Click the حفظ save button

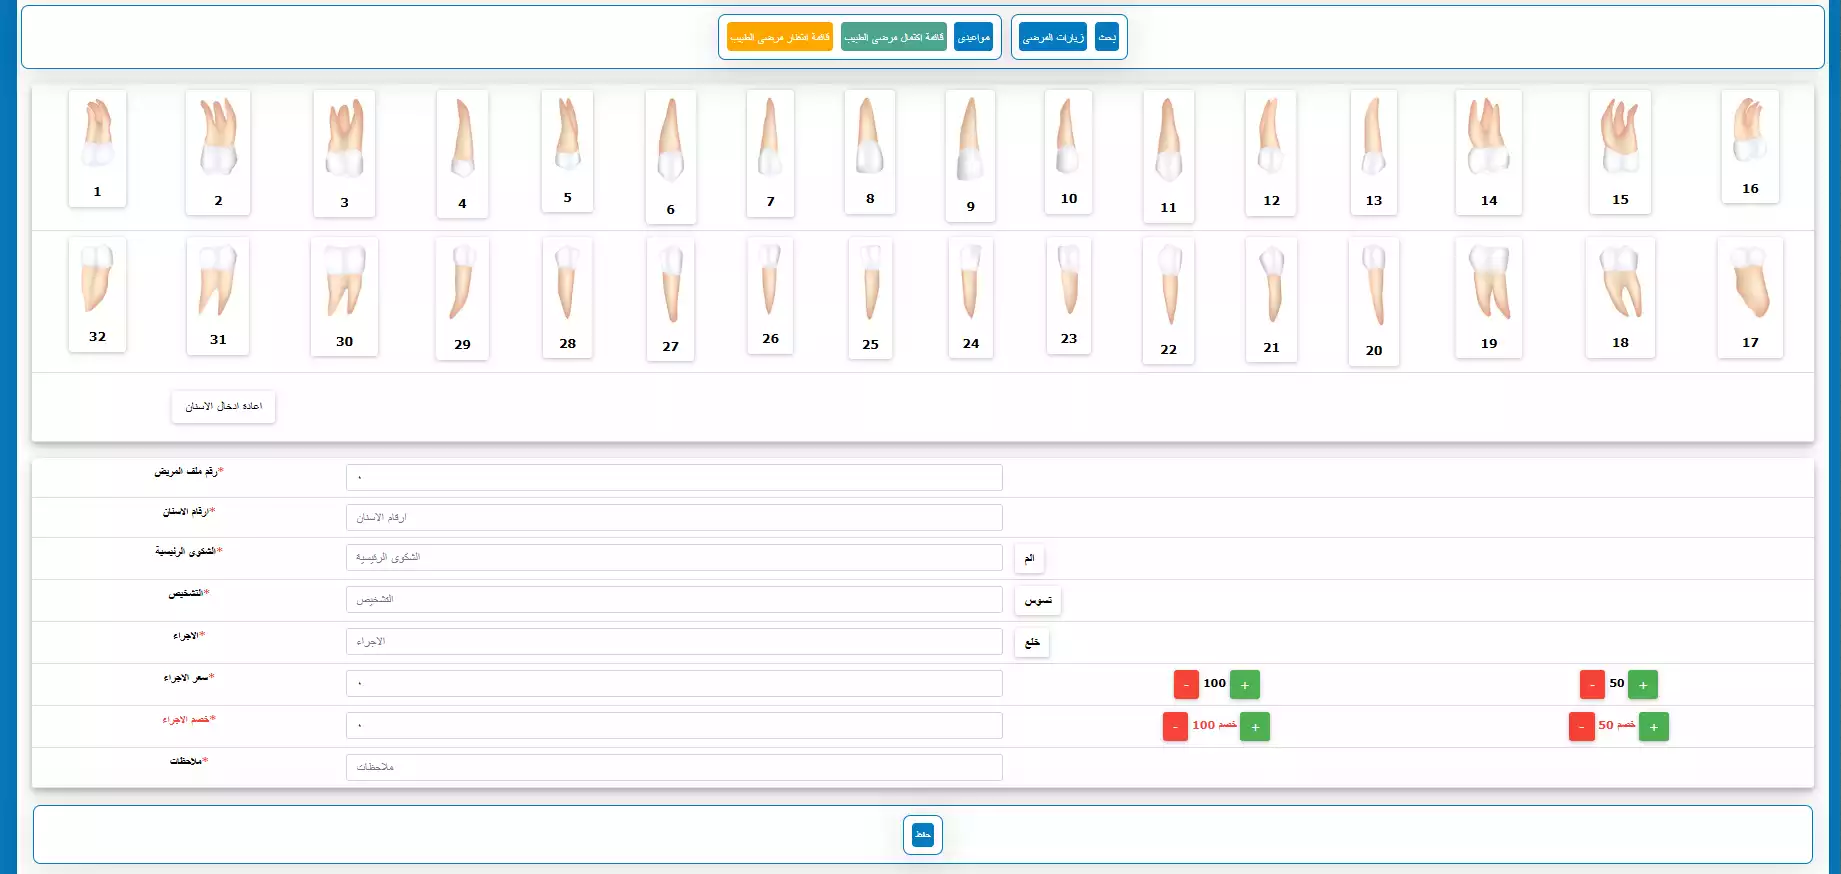pos(923,834)
